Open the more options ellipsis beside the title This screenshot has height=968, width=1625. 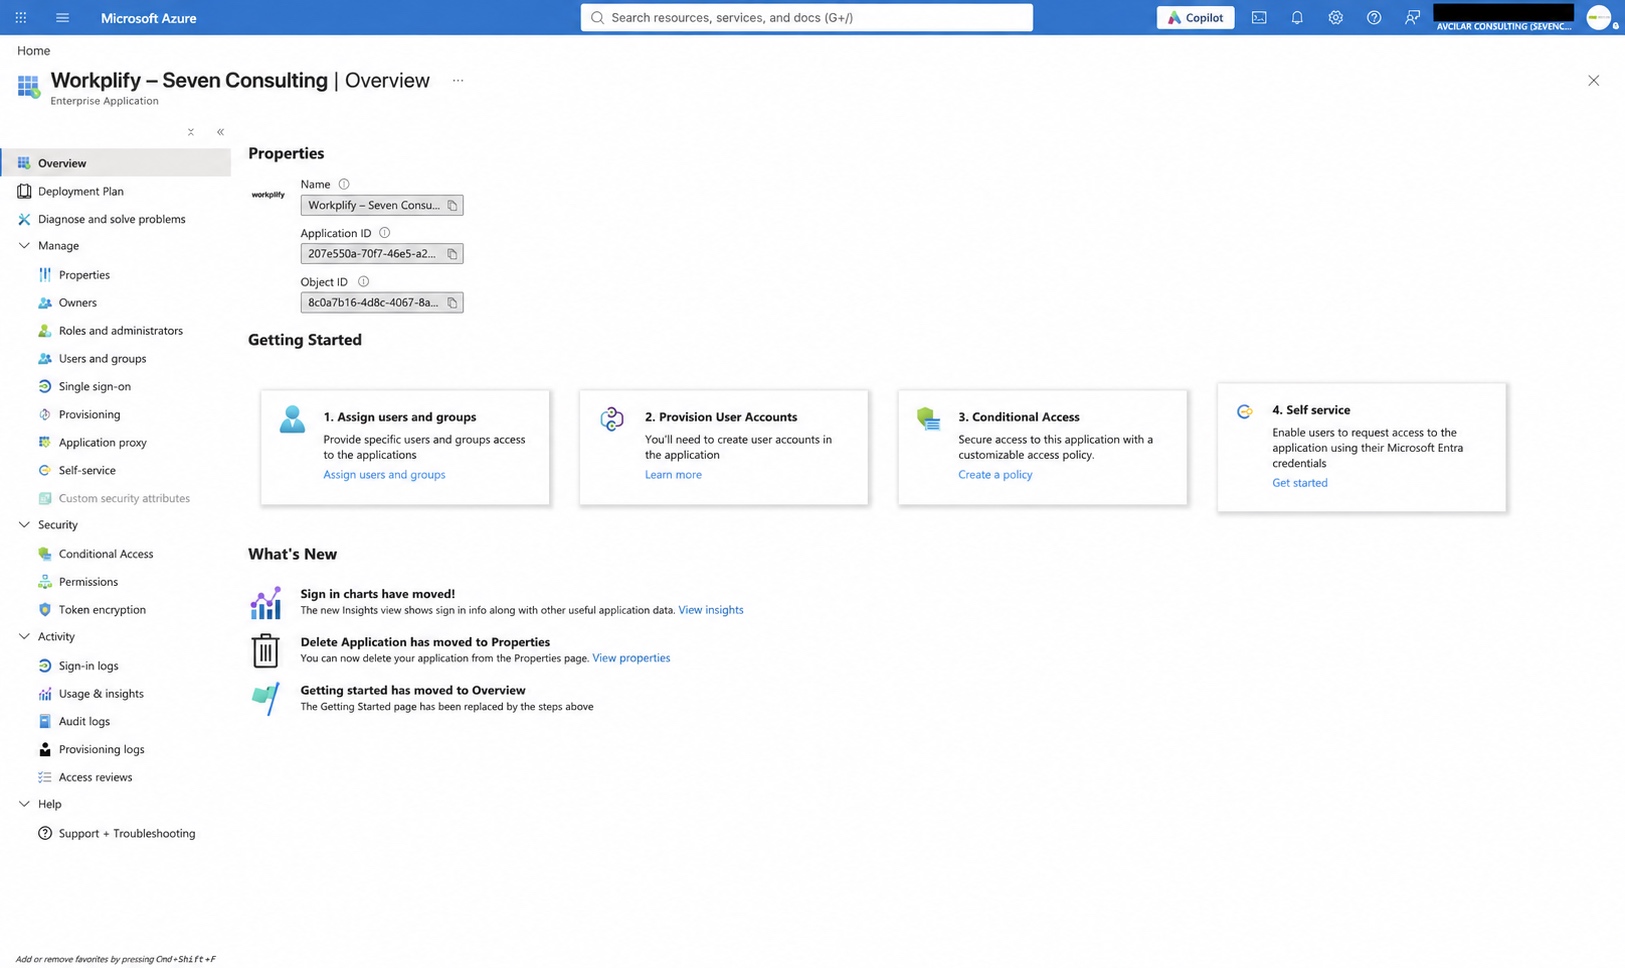point(458,81)
